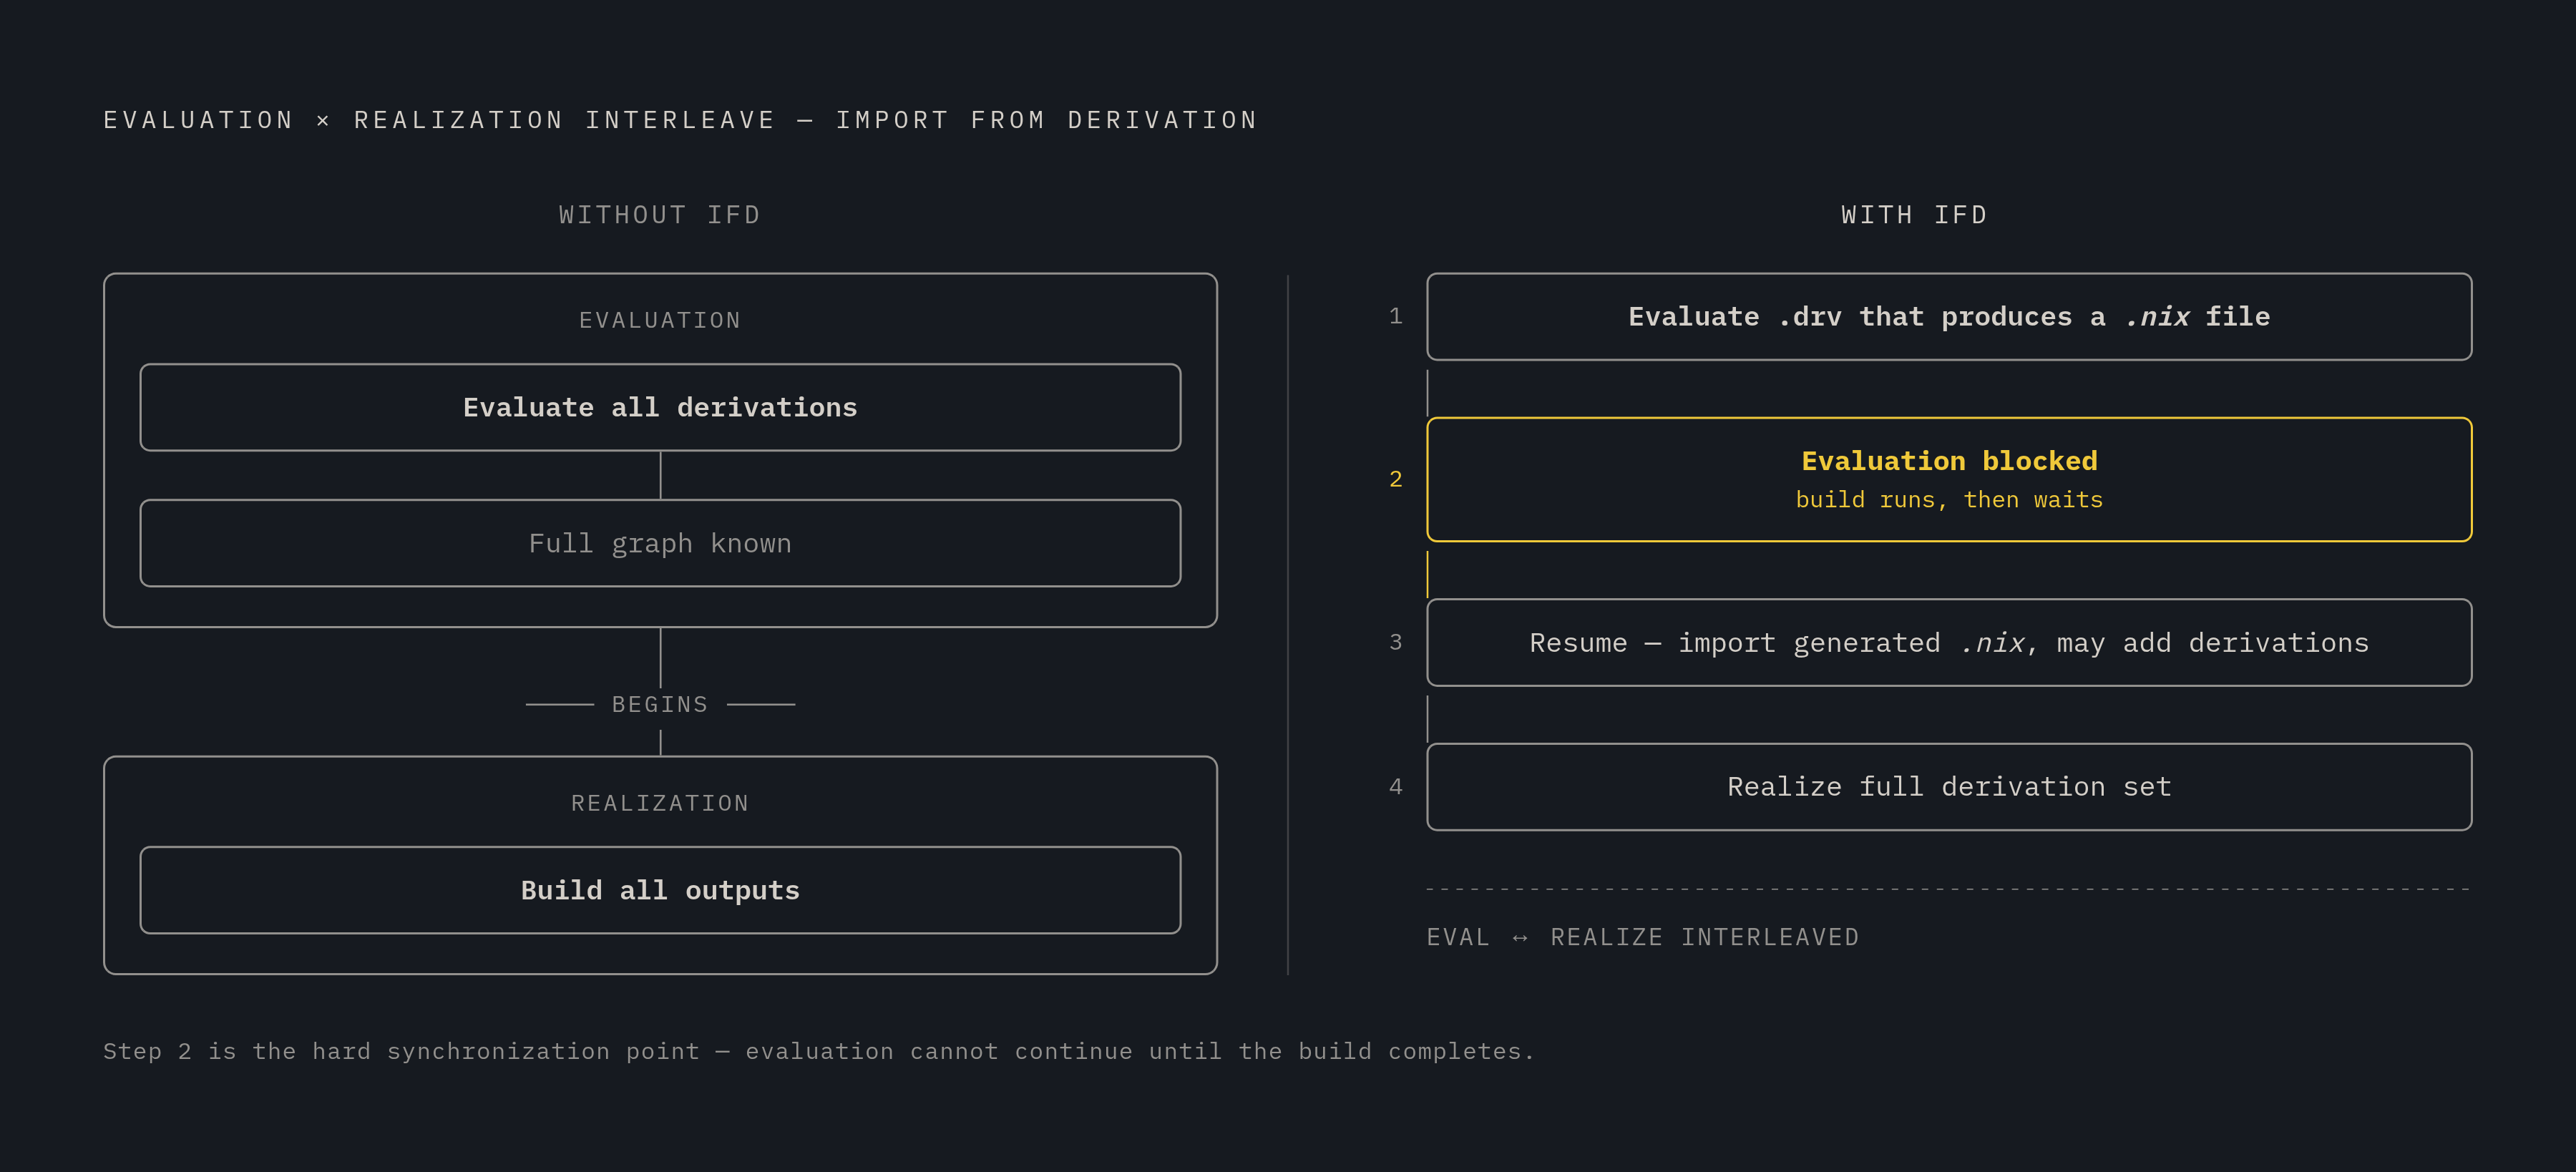Image resolution: width=2576 pixels, height=1172 pixels.
Task: Click the Resume import generated .nix box
Action: tap(1949, 642)
